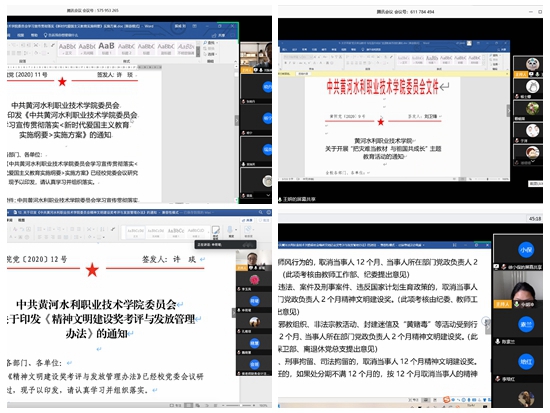This screenshot has height=413, width=550.
Task: Click the panda avatar participant thumbnail in top-right panel
Action: [532, 64]
